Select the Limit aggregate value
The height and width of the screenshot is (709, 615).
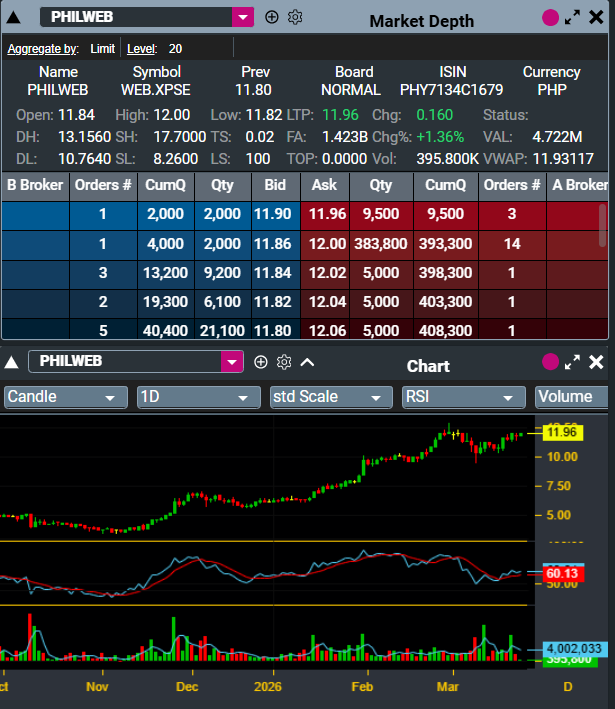click(103, 49)
